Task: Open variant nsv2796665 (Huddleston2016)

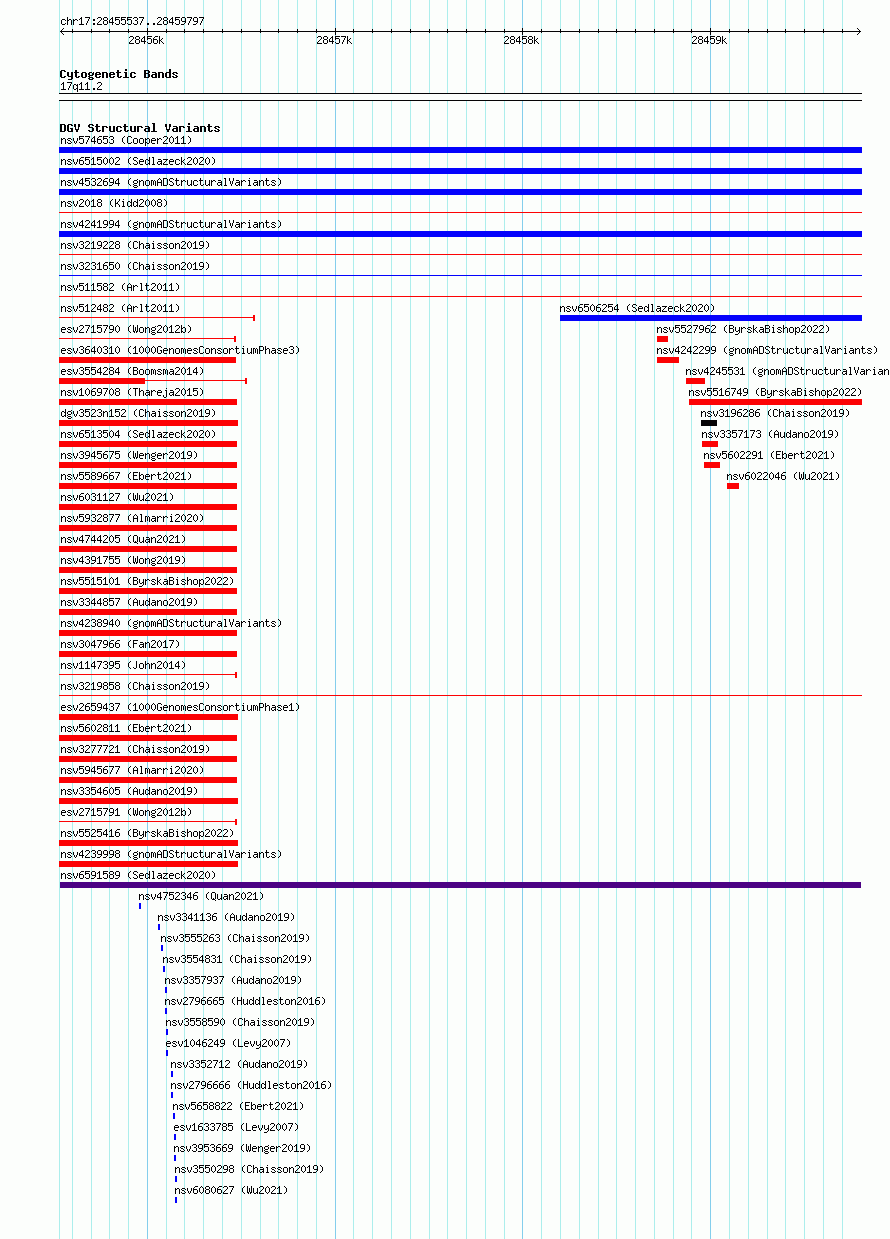Action: (245, 1001)
